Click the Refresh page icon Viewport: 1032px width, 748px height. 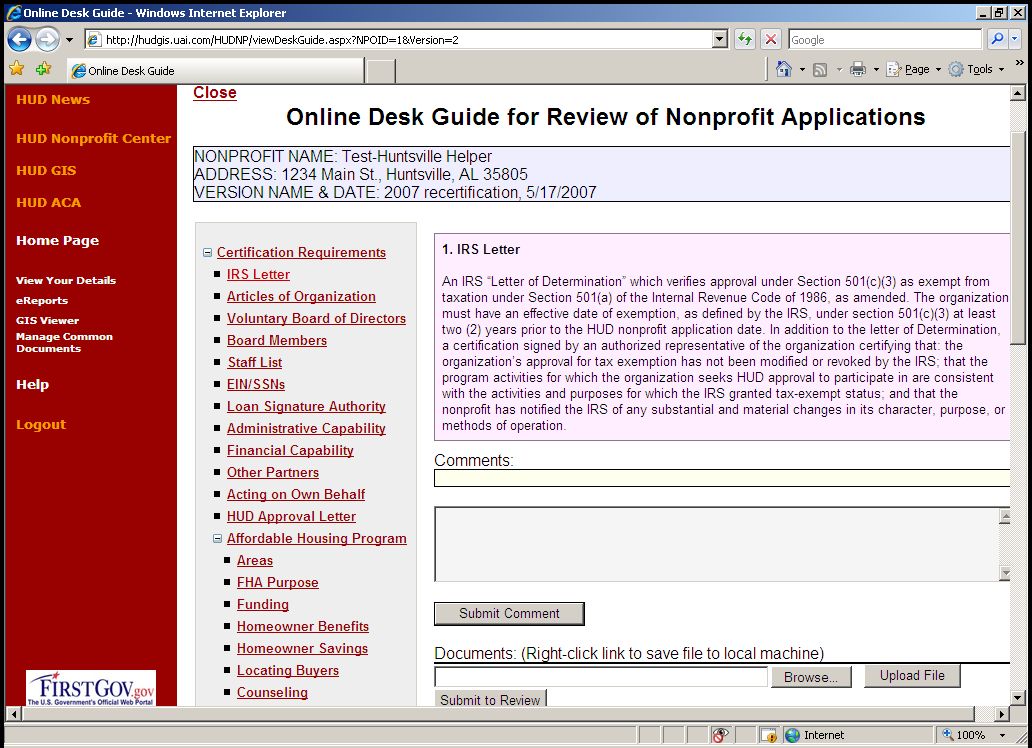pyautogui.click(x=745, y=40)
